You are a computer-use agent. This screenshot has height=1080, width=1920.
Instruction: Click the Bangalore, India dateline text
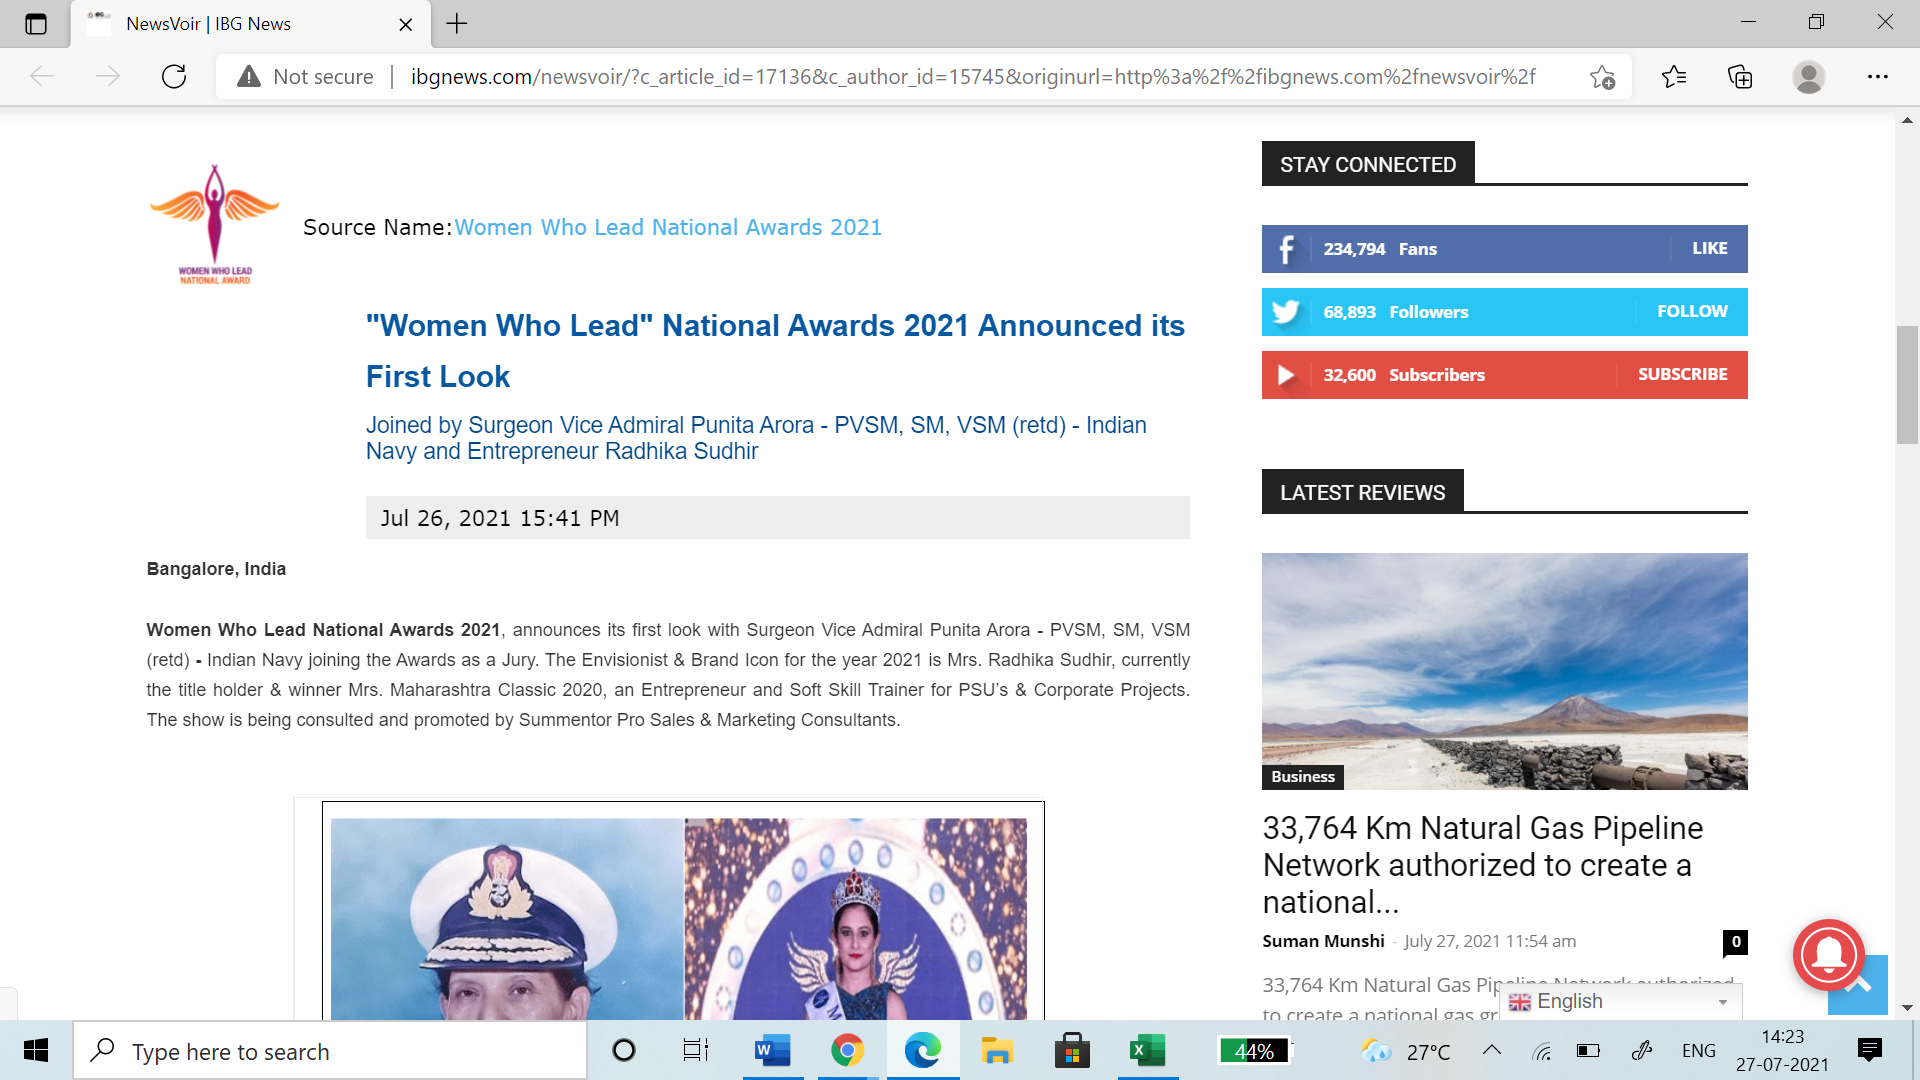click(x=216, y=569)
